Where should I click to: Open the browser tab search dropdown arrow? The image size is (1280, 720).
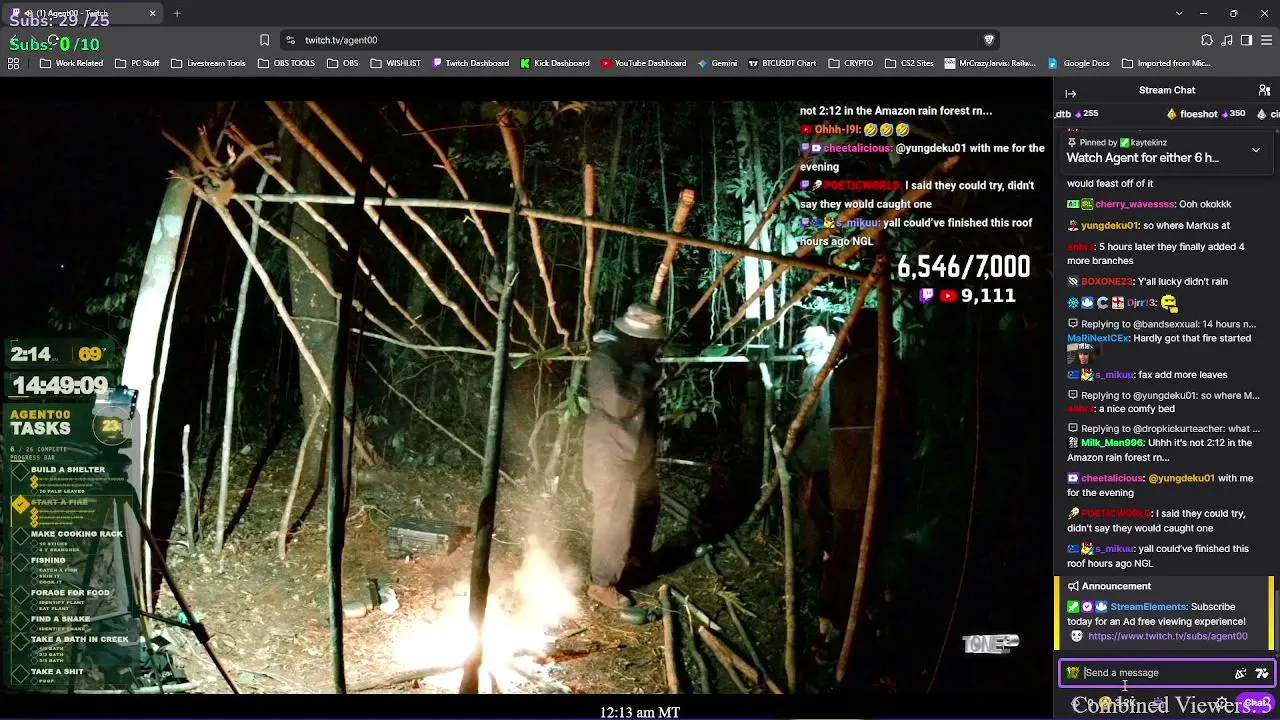pyautogui.click(x=1179, y=14)
